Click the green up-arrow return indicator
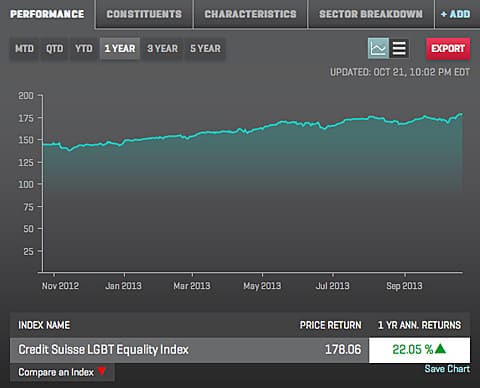 [x=440, y=349]
